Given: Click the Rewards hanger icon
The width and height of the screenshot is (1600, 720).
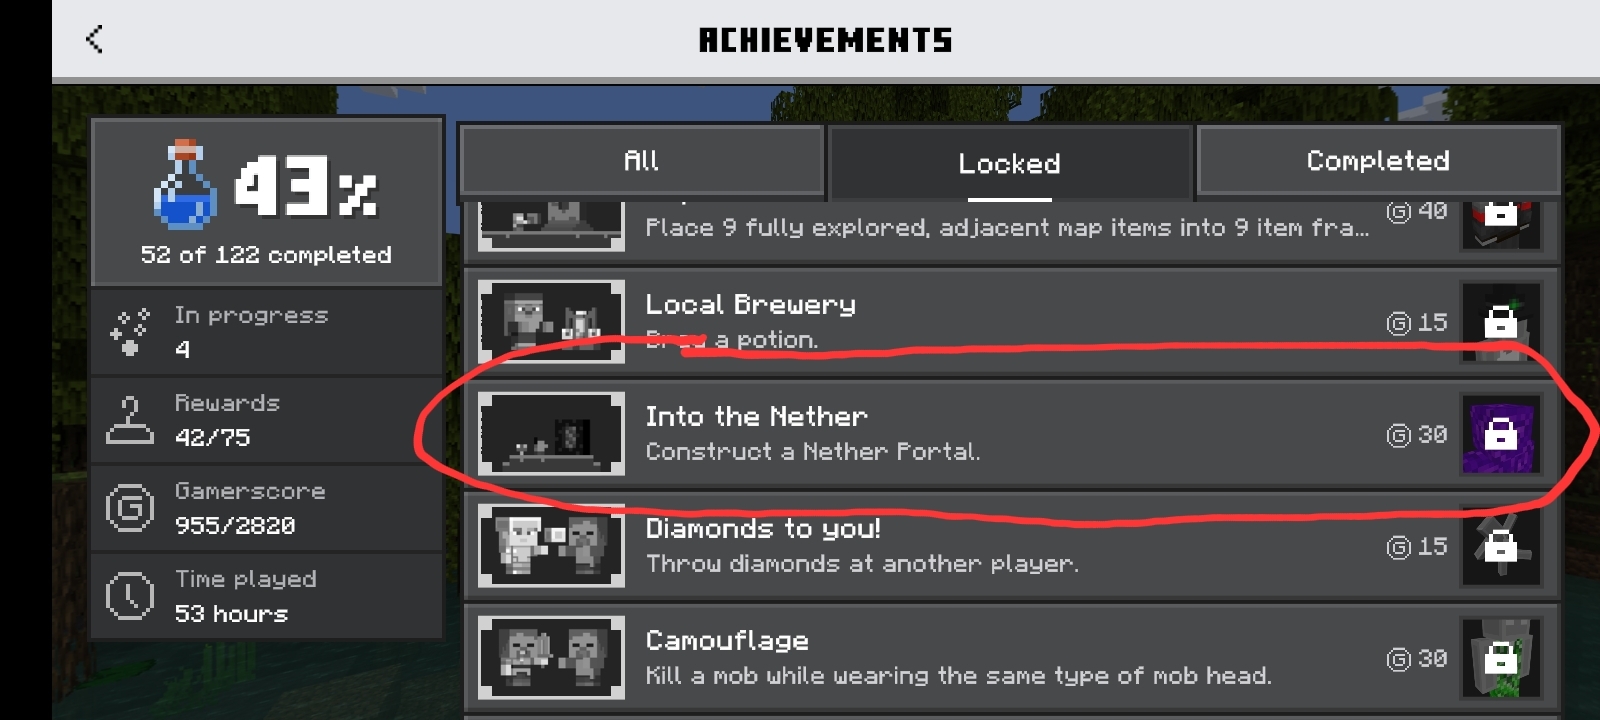Looking at the screenshot, I should tap(130, 420).
